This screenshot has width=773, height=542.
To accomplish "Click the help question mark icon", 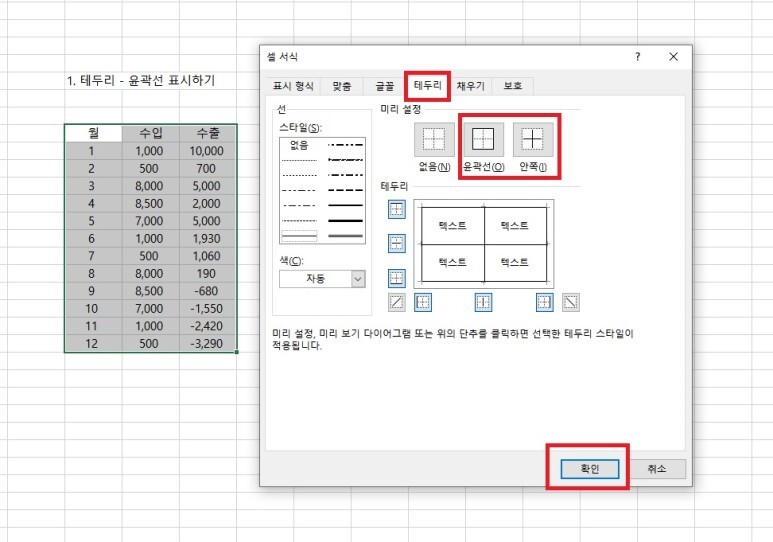I will (x=637, y=57).
